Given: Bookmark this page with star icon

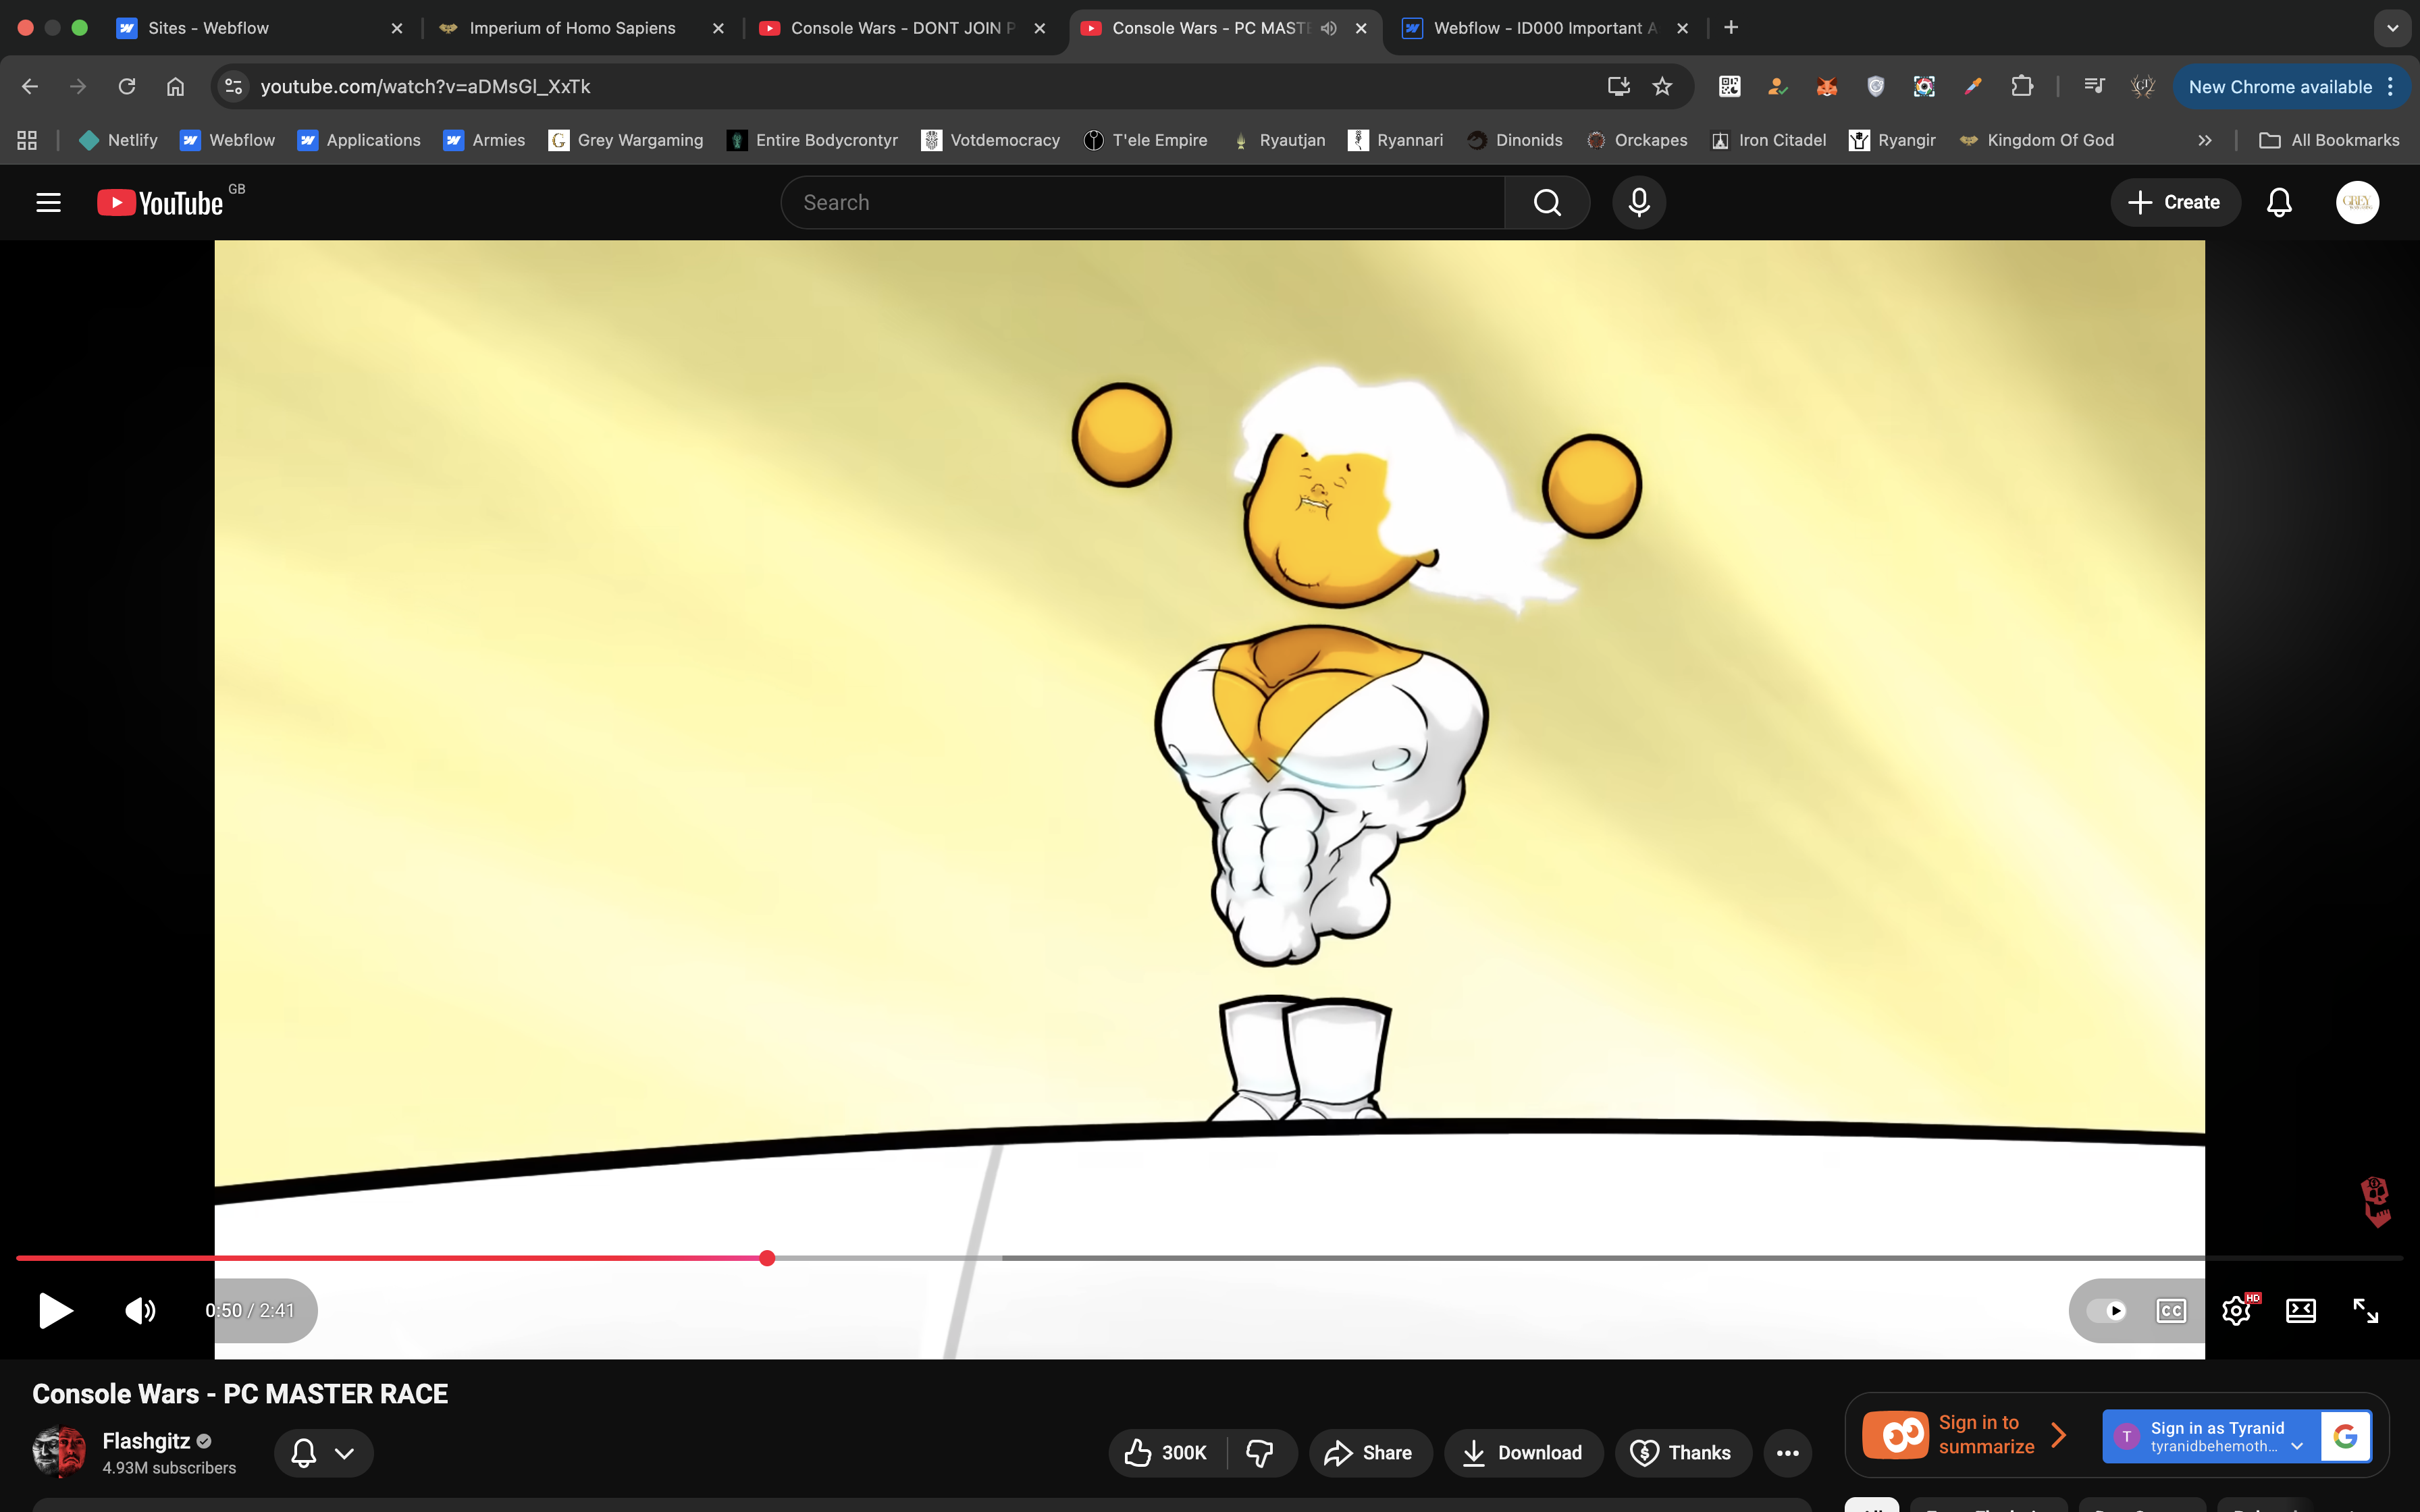Looking at the screenshot, I should click(x=1662, y=86).
